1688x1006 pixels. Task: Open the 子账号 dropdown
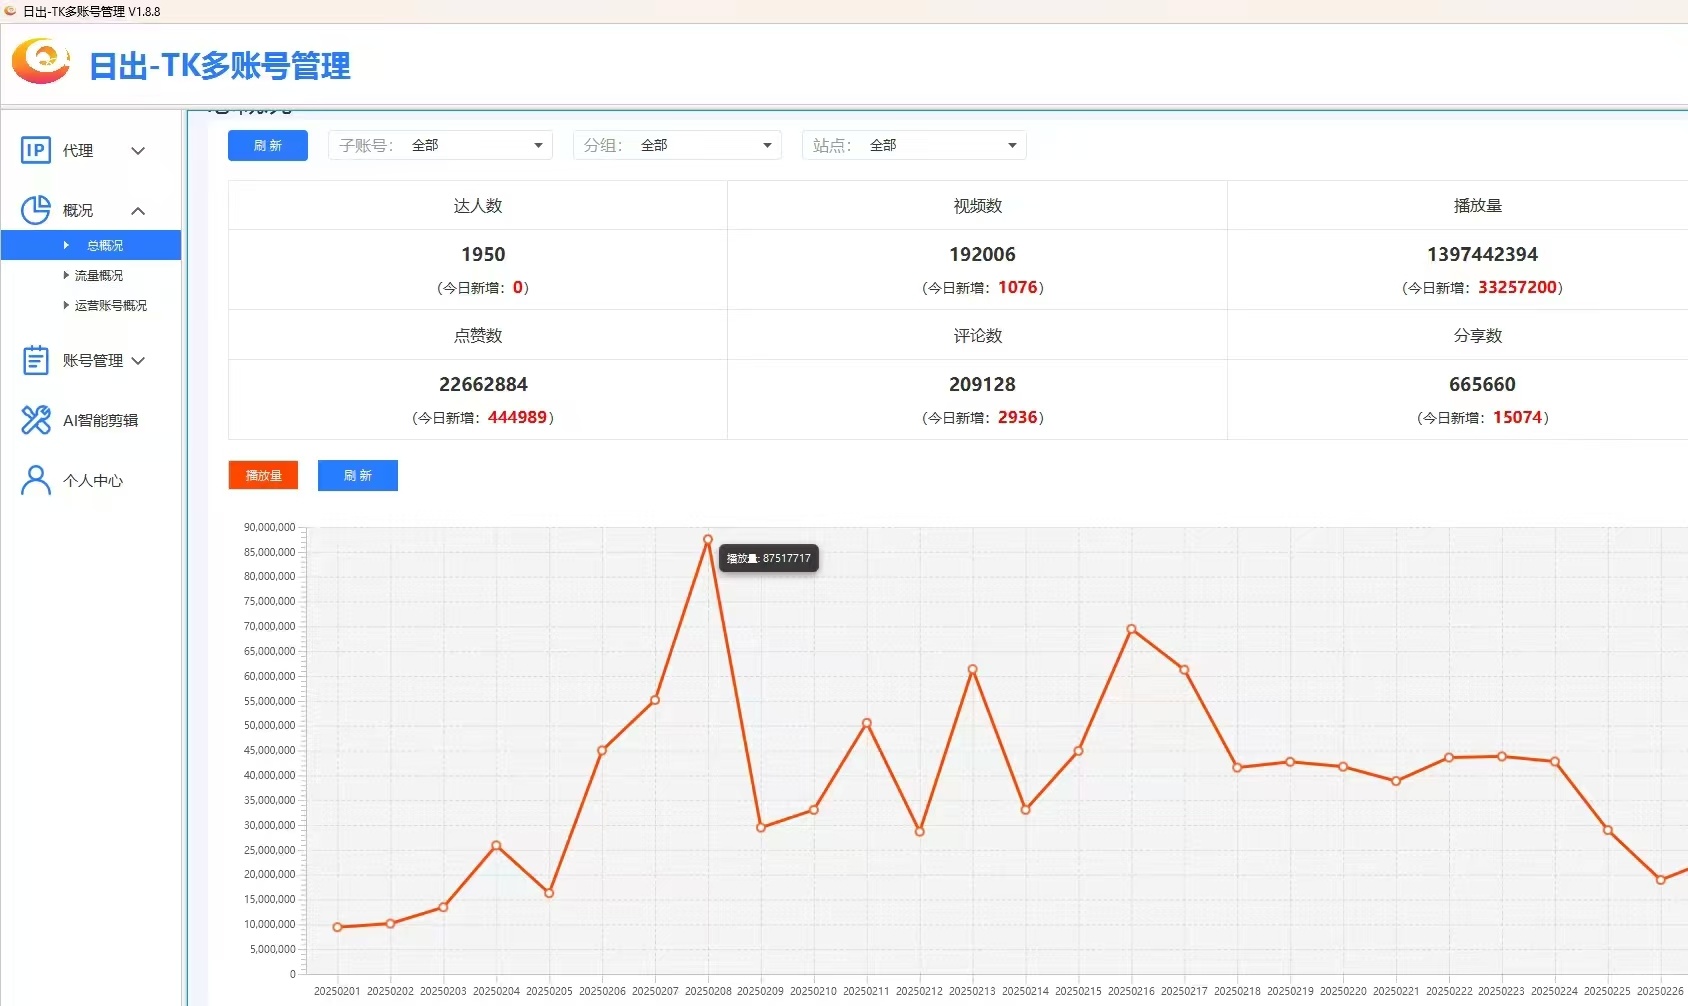[440, 145]
